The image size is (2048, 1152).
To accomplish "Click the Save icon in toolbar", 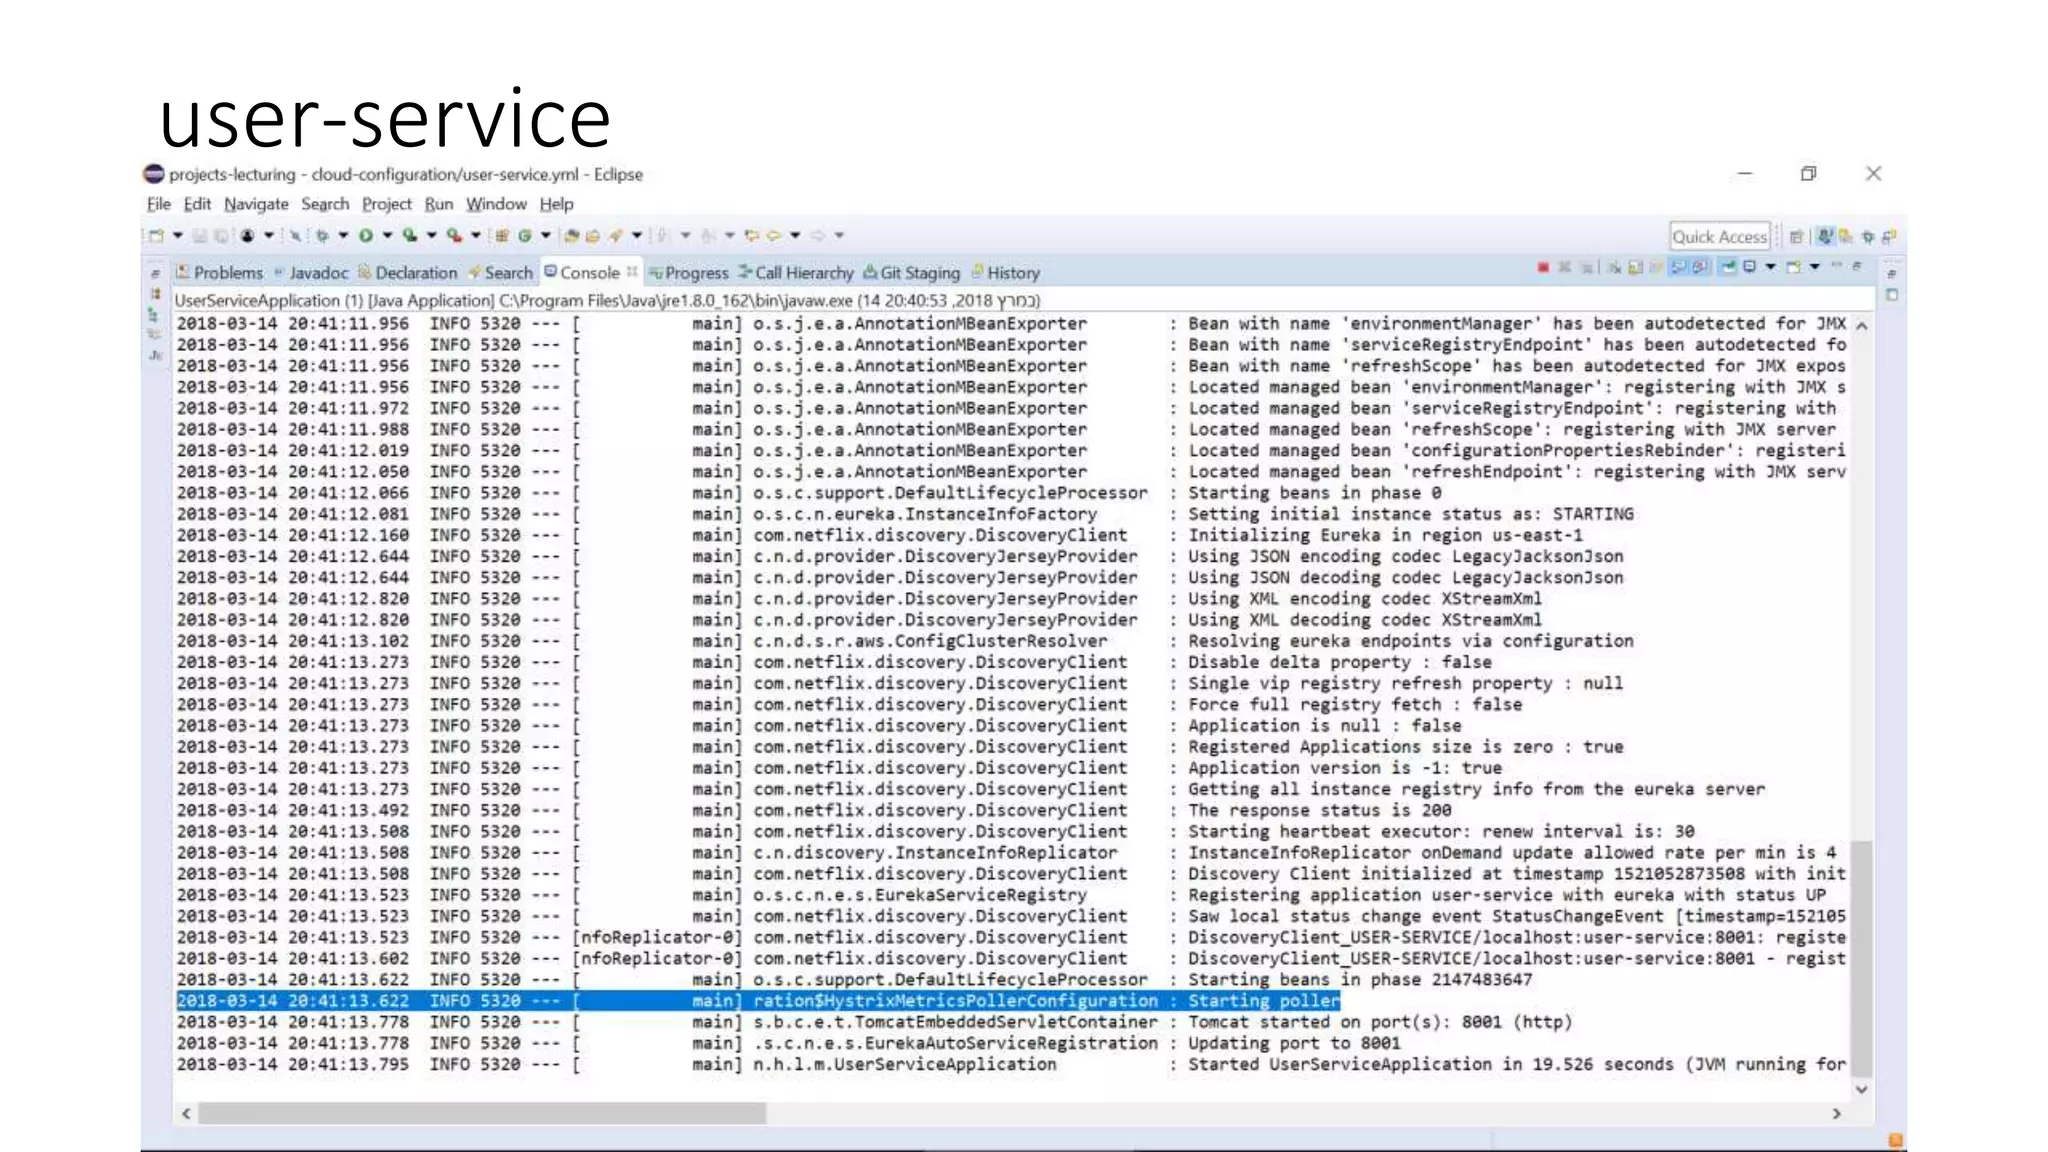I will click(x=199, y=235).
